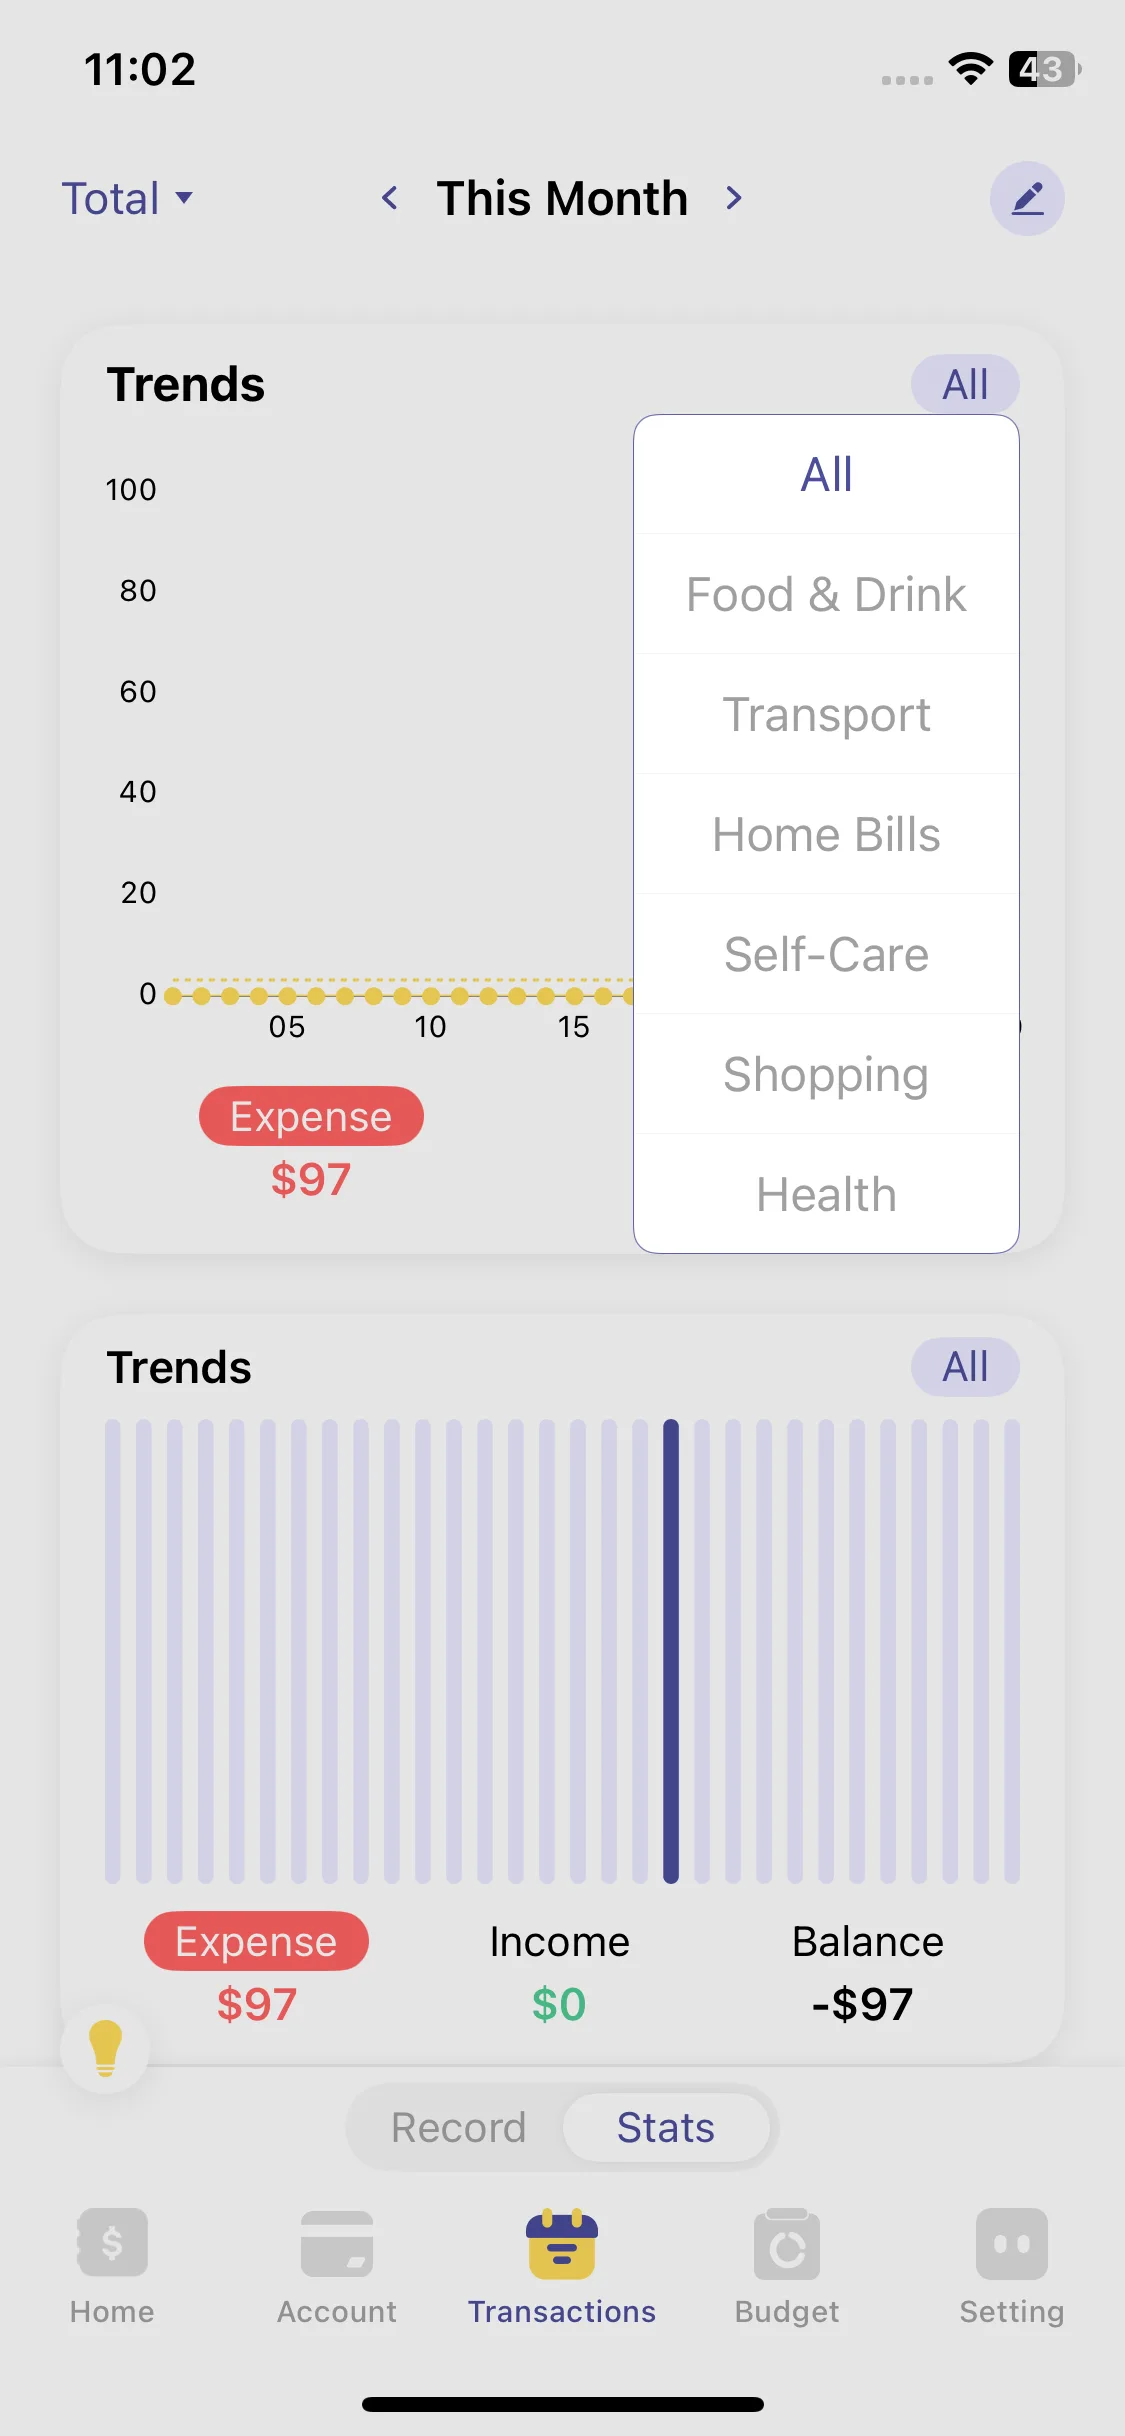Screen dimensions: 1125x2436
Task: Select the Stats segment
Action: (665, 2127)
